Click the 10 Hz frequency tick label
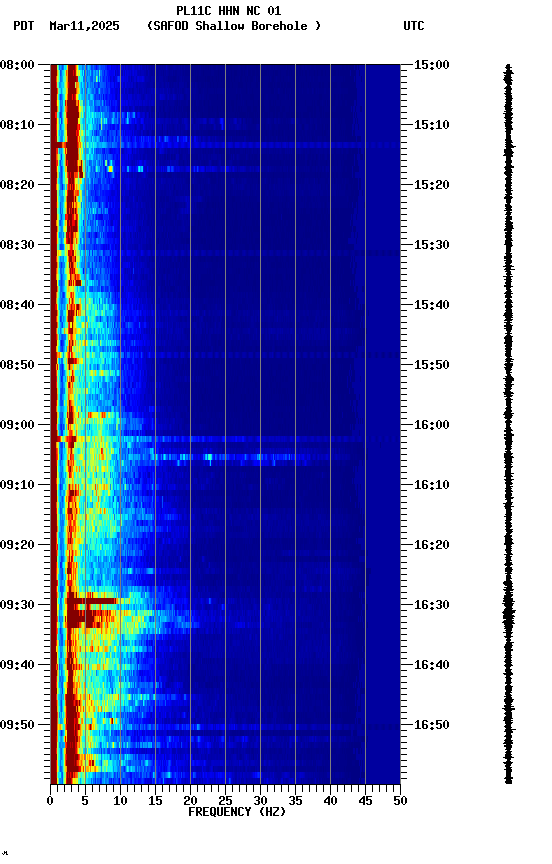The height and width of the screenshot is (864, 552). click(x=120, y=801)
